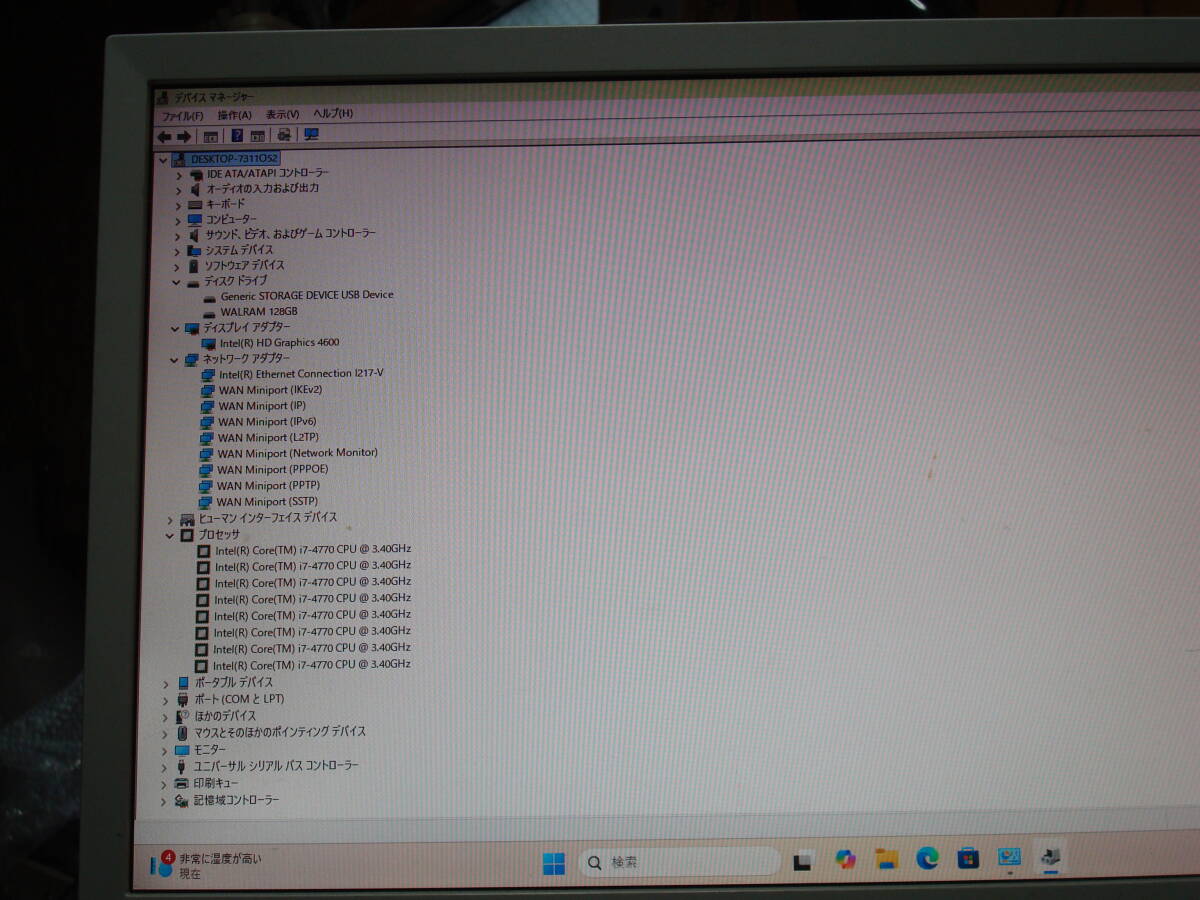
Task: Collapse the ネットワーク アダプター node
Action: 175,359
